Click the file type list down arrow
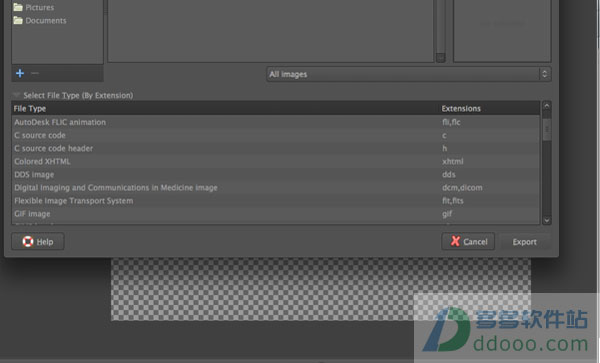 click(x=546, y=220)
